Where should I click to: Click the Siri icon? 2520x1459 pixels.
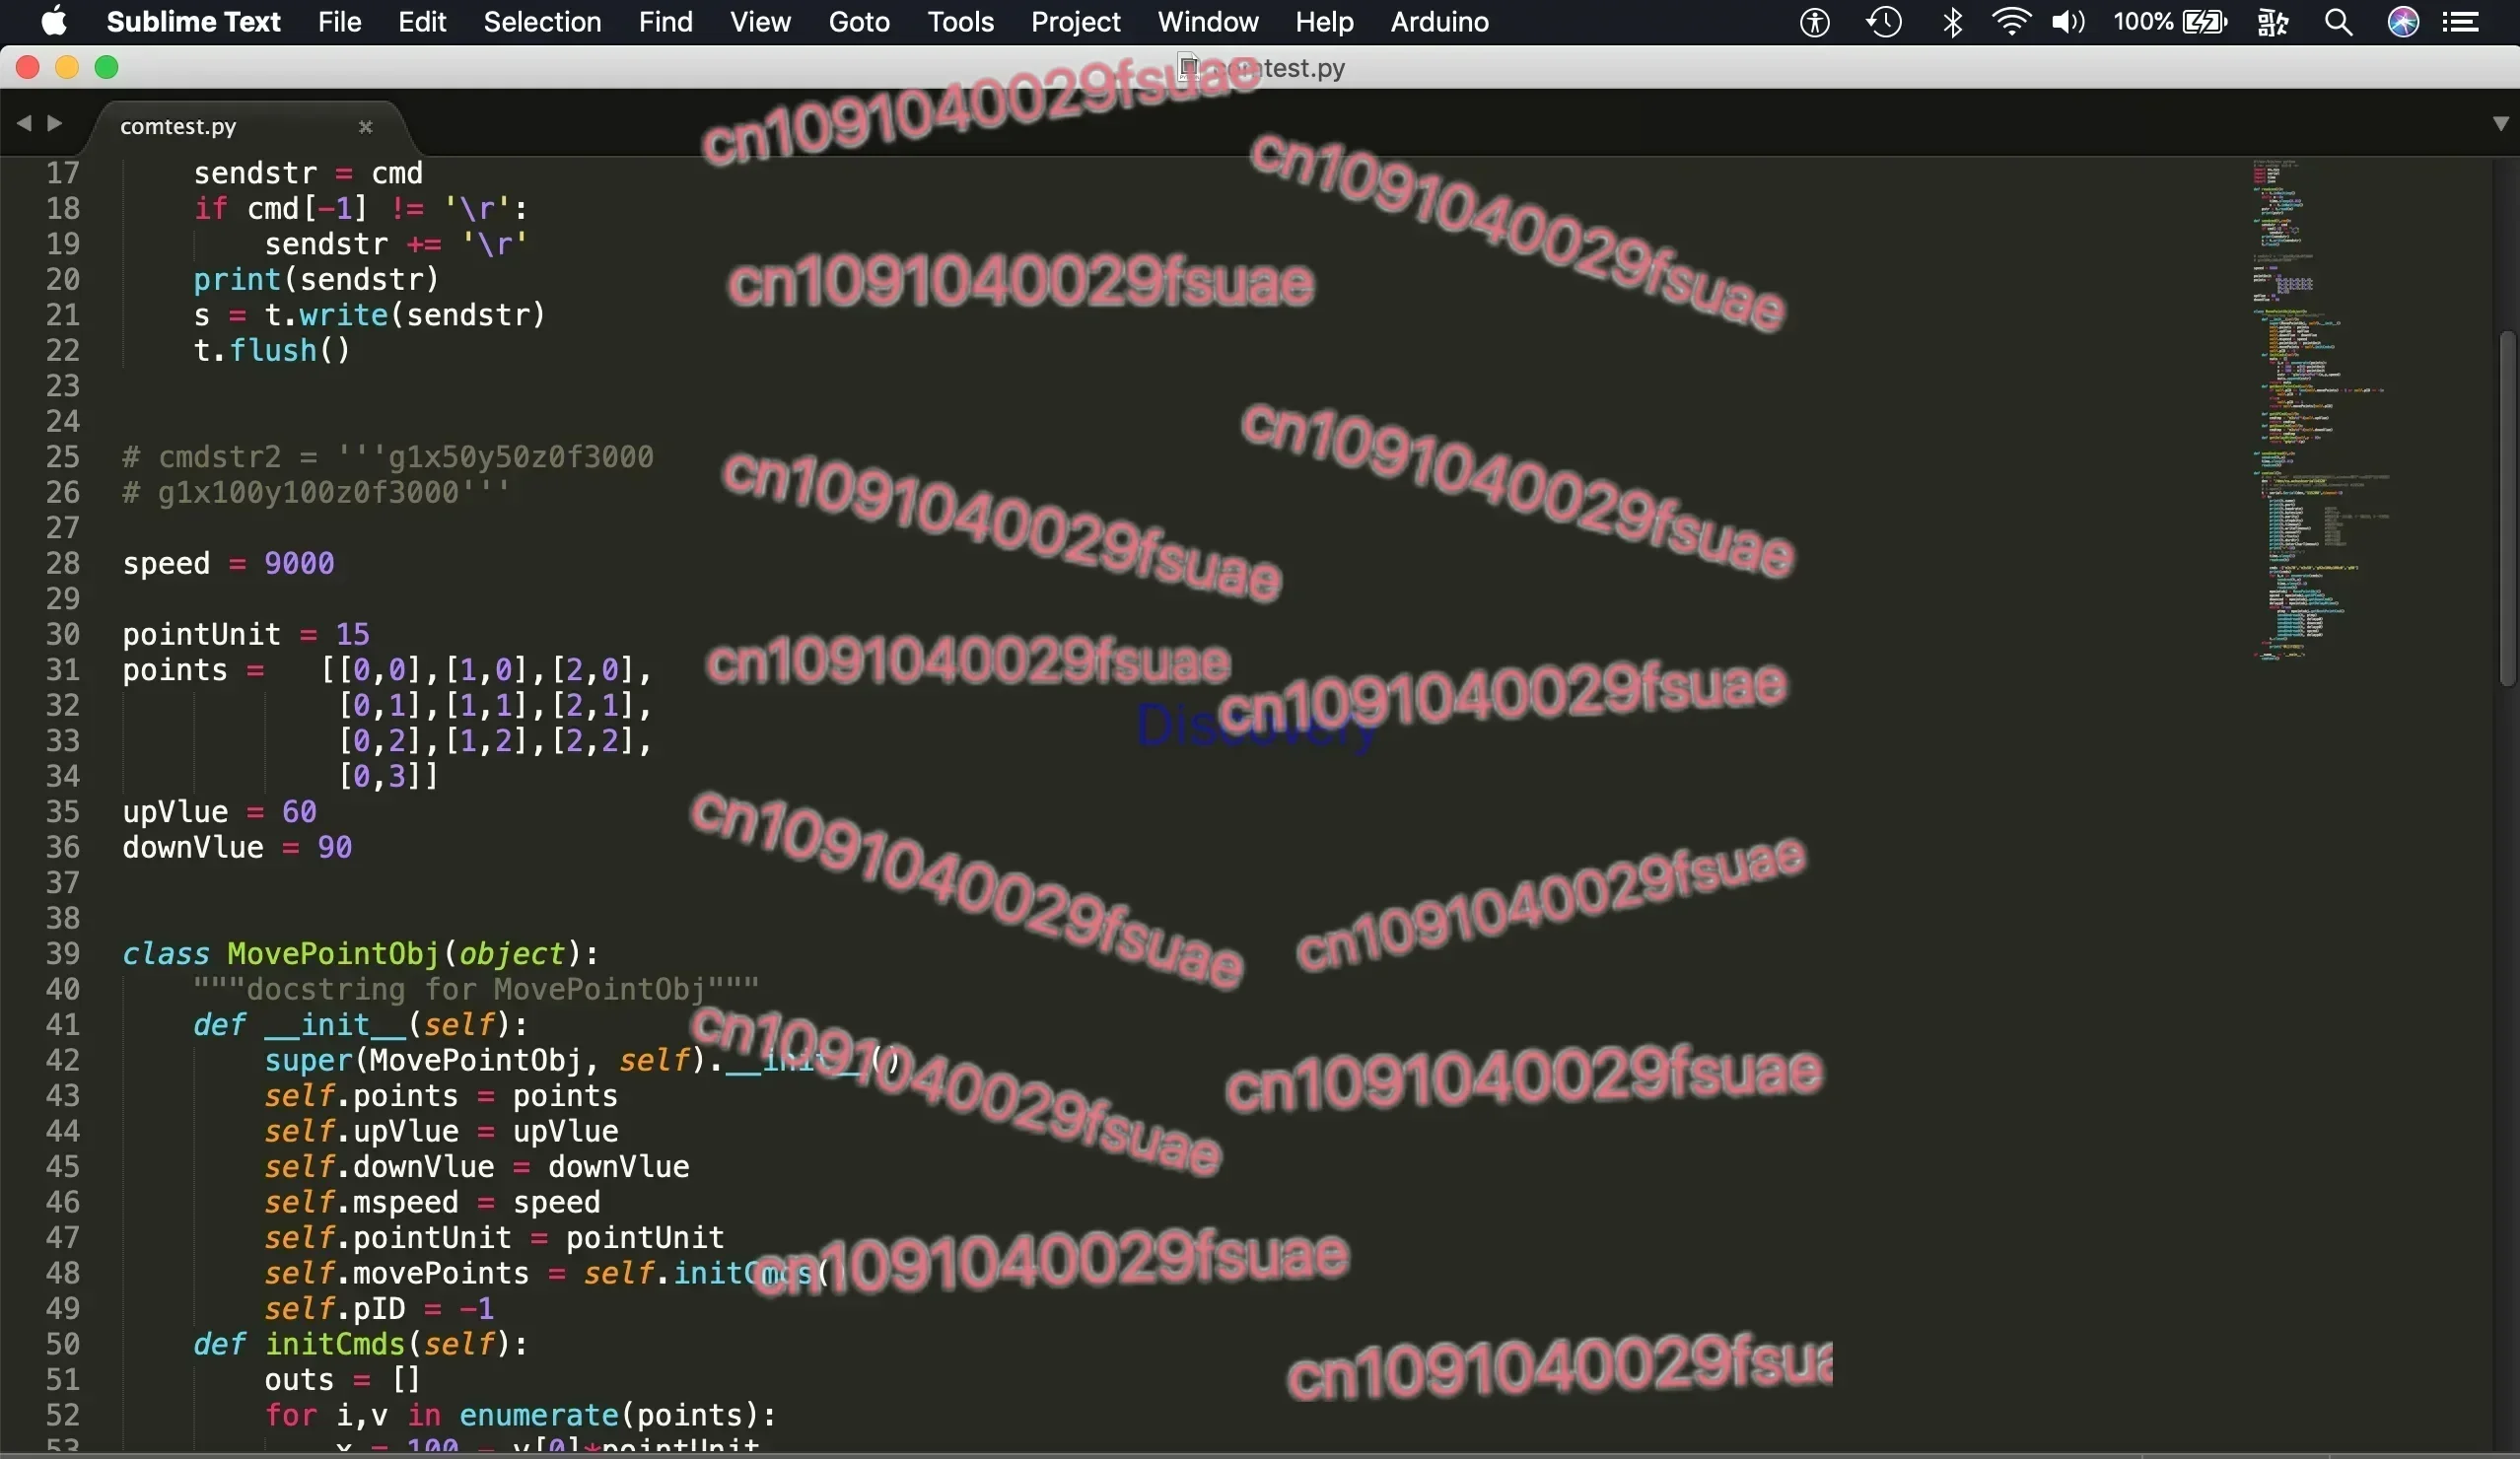pyautogui.click(x=2403, y=21)
